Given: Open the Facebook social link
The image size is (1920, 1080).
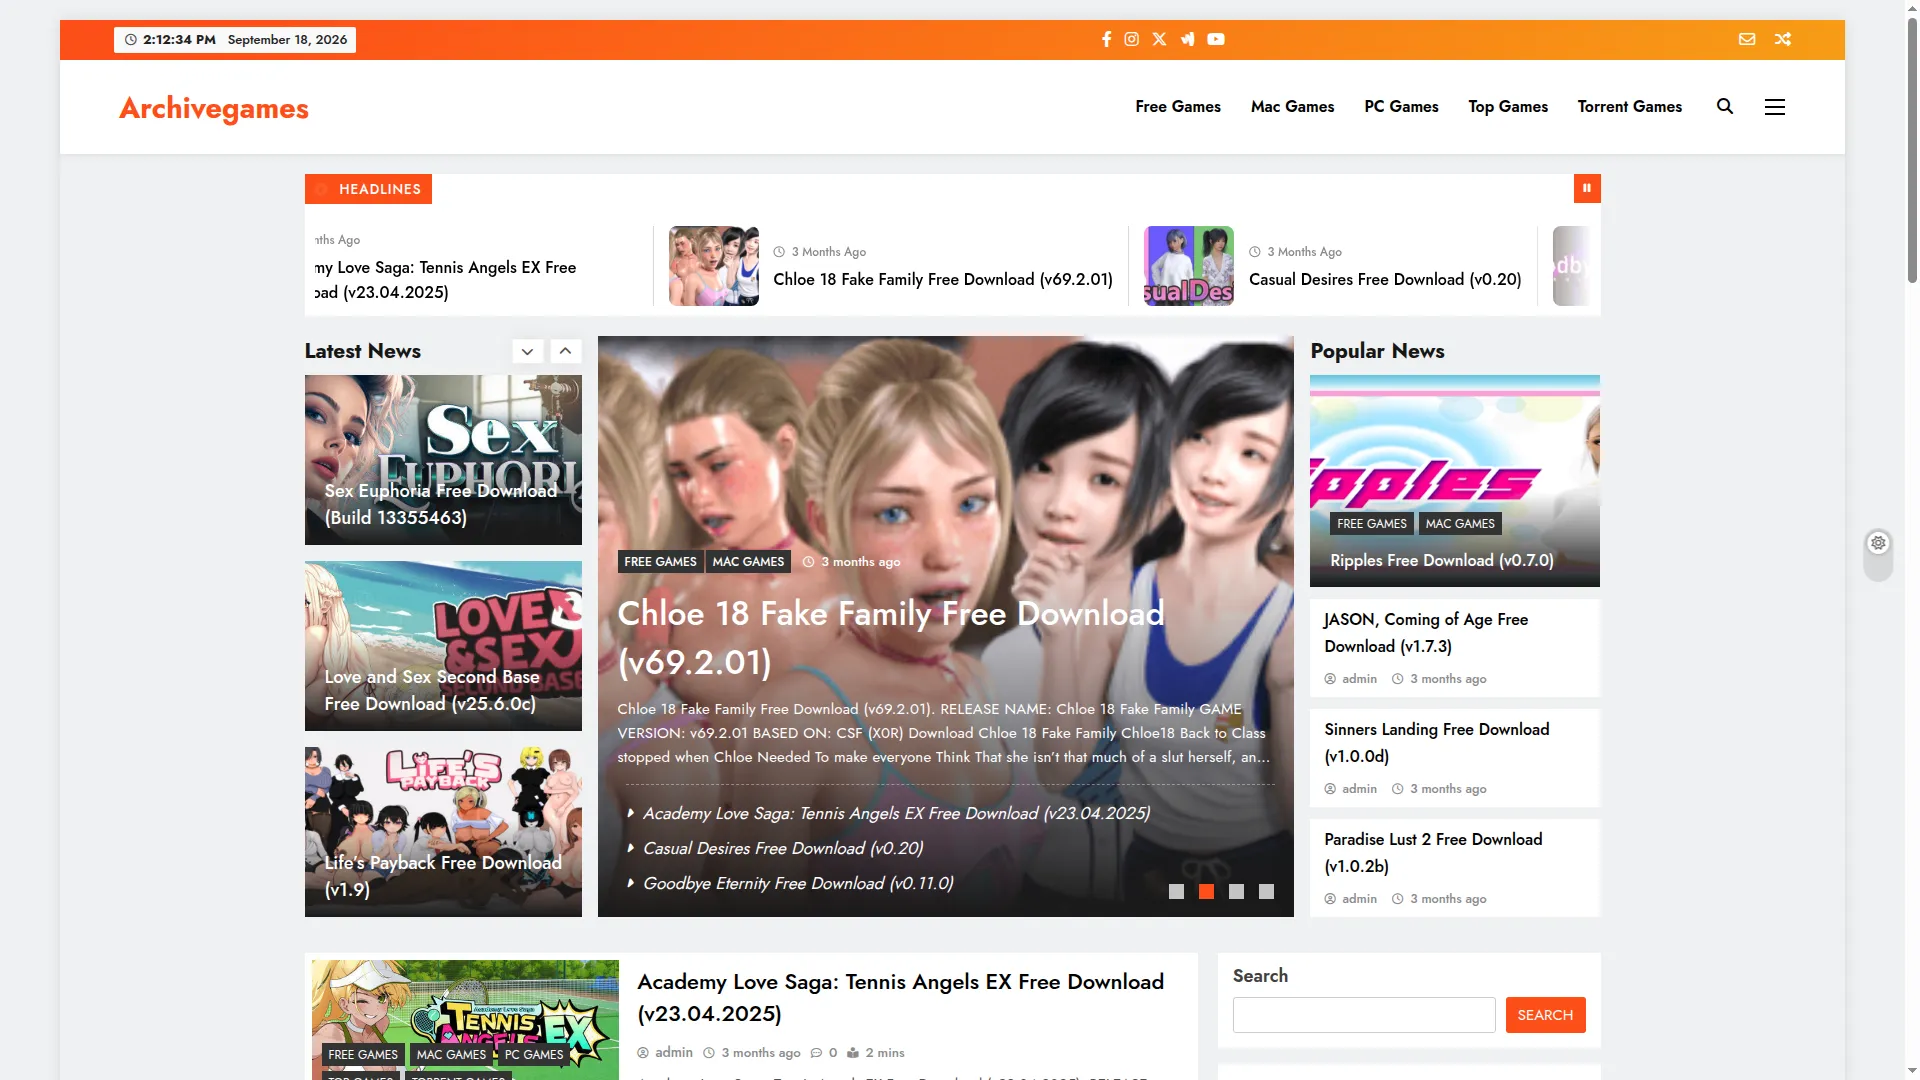Looking at the screenshot, I should pos(1106,39).
